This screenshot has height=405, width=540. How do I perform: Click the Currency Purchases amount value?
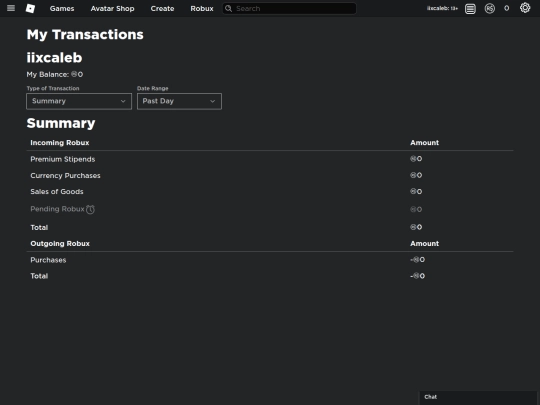pyautogui.click(x=416, y=175)
